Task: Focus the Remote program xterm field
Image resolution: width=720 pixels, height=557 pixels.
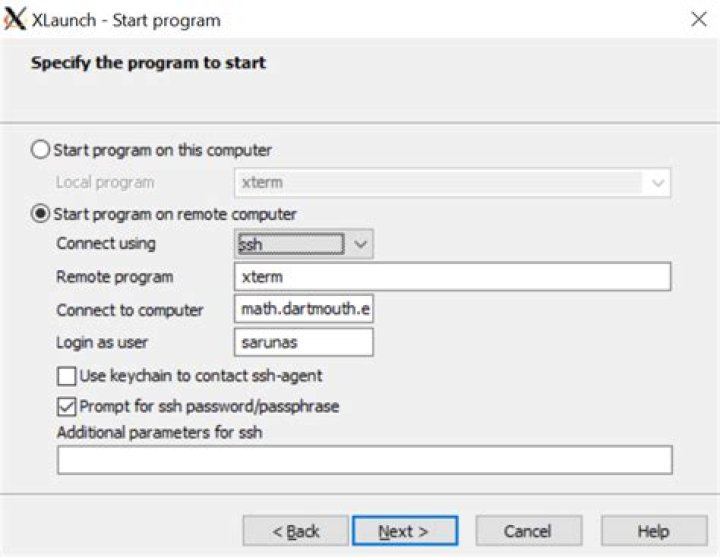Action: [x=452, y=276]
